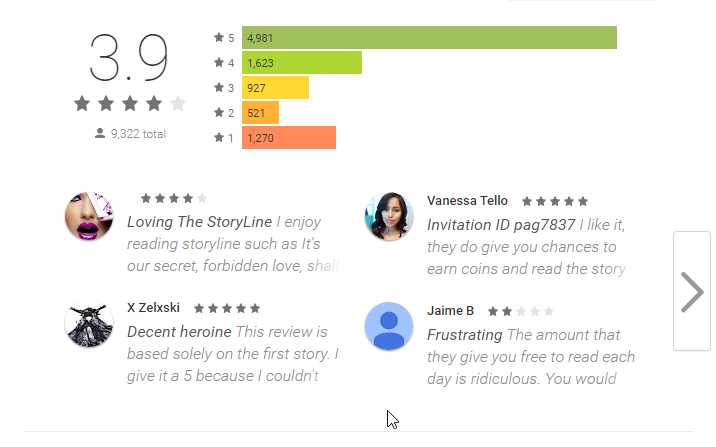Open X Zelxski's profile picture
716x447 pixels.
89,326
